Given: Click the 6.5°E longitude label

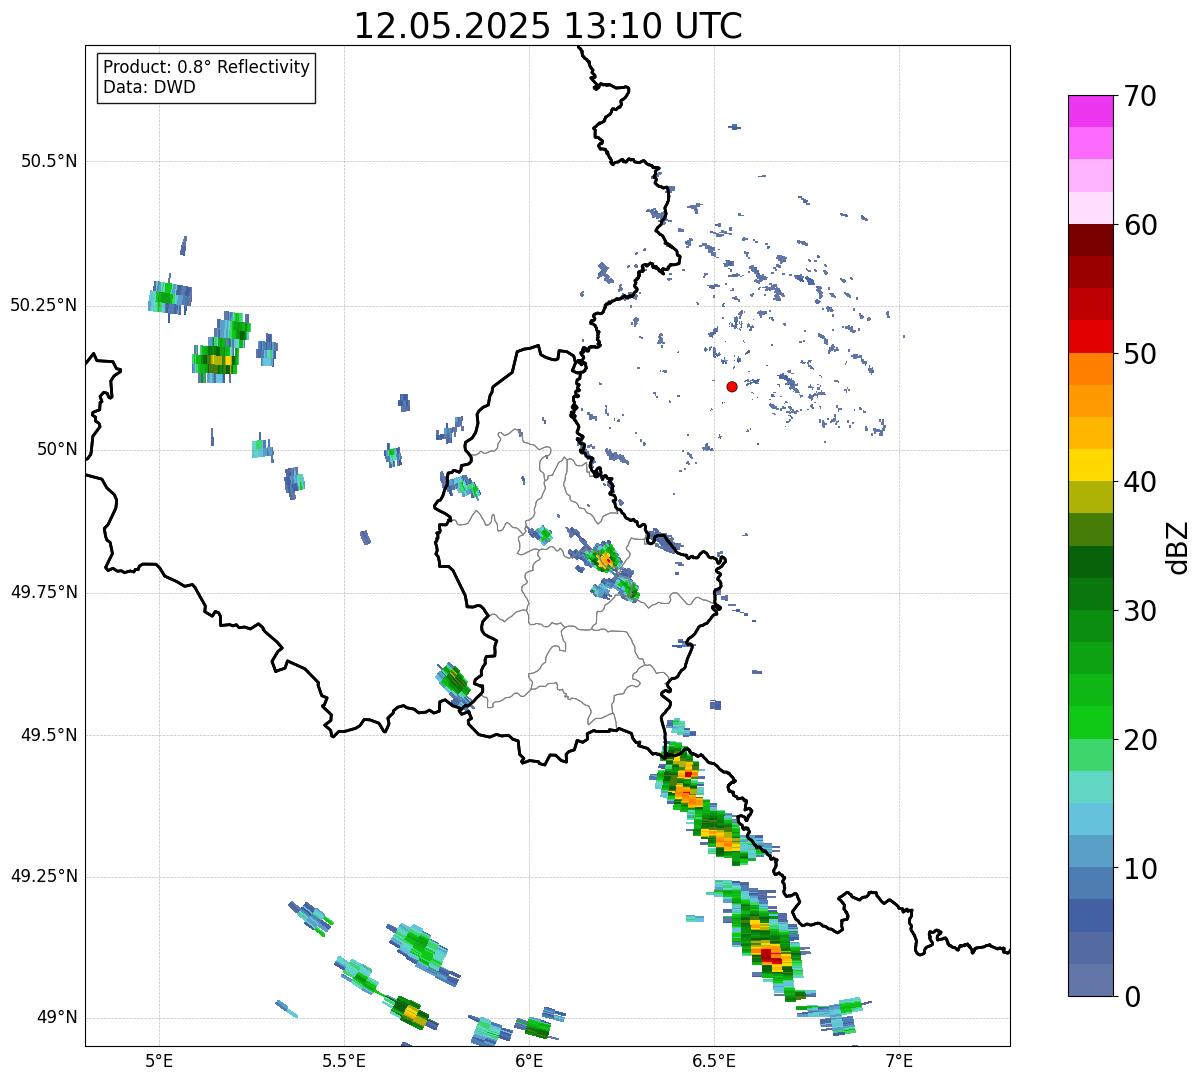Looking at the screenshot, I should click(715, 1060).
